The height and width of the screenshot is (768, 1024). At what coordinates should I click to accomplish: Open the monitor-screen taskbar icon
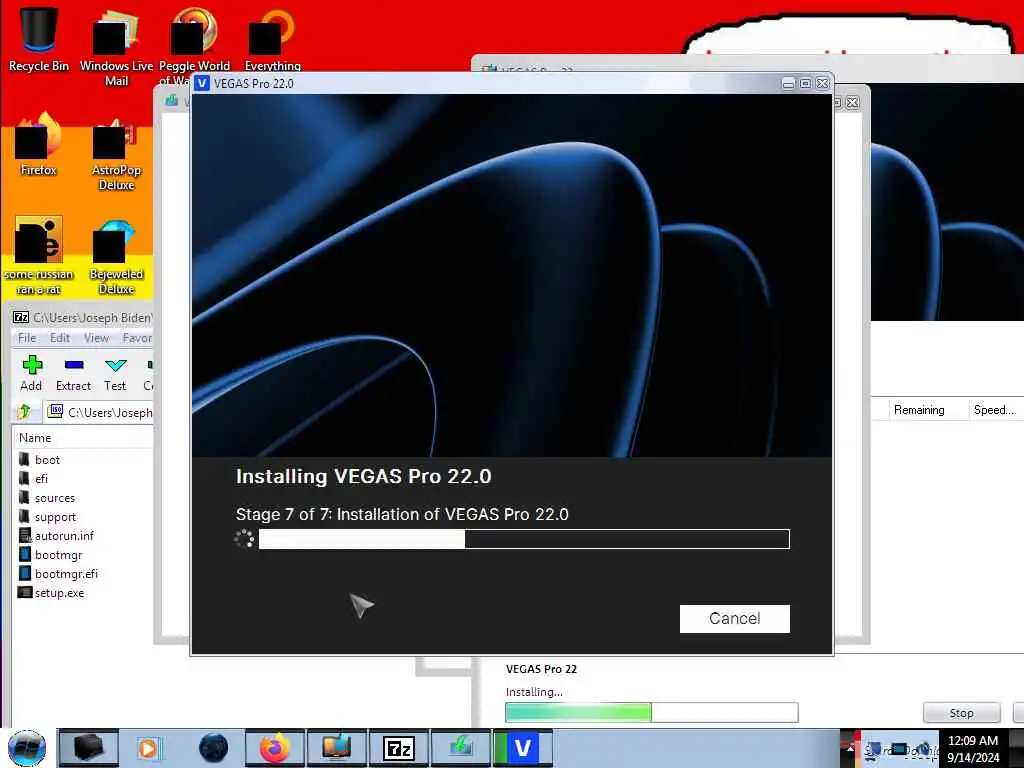336,748
